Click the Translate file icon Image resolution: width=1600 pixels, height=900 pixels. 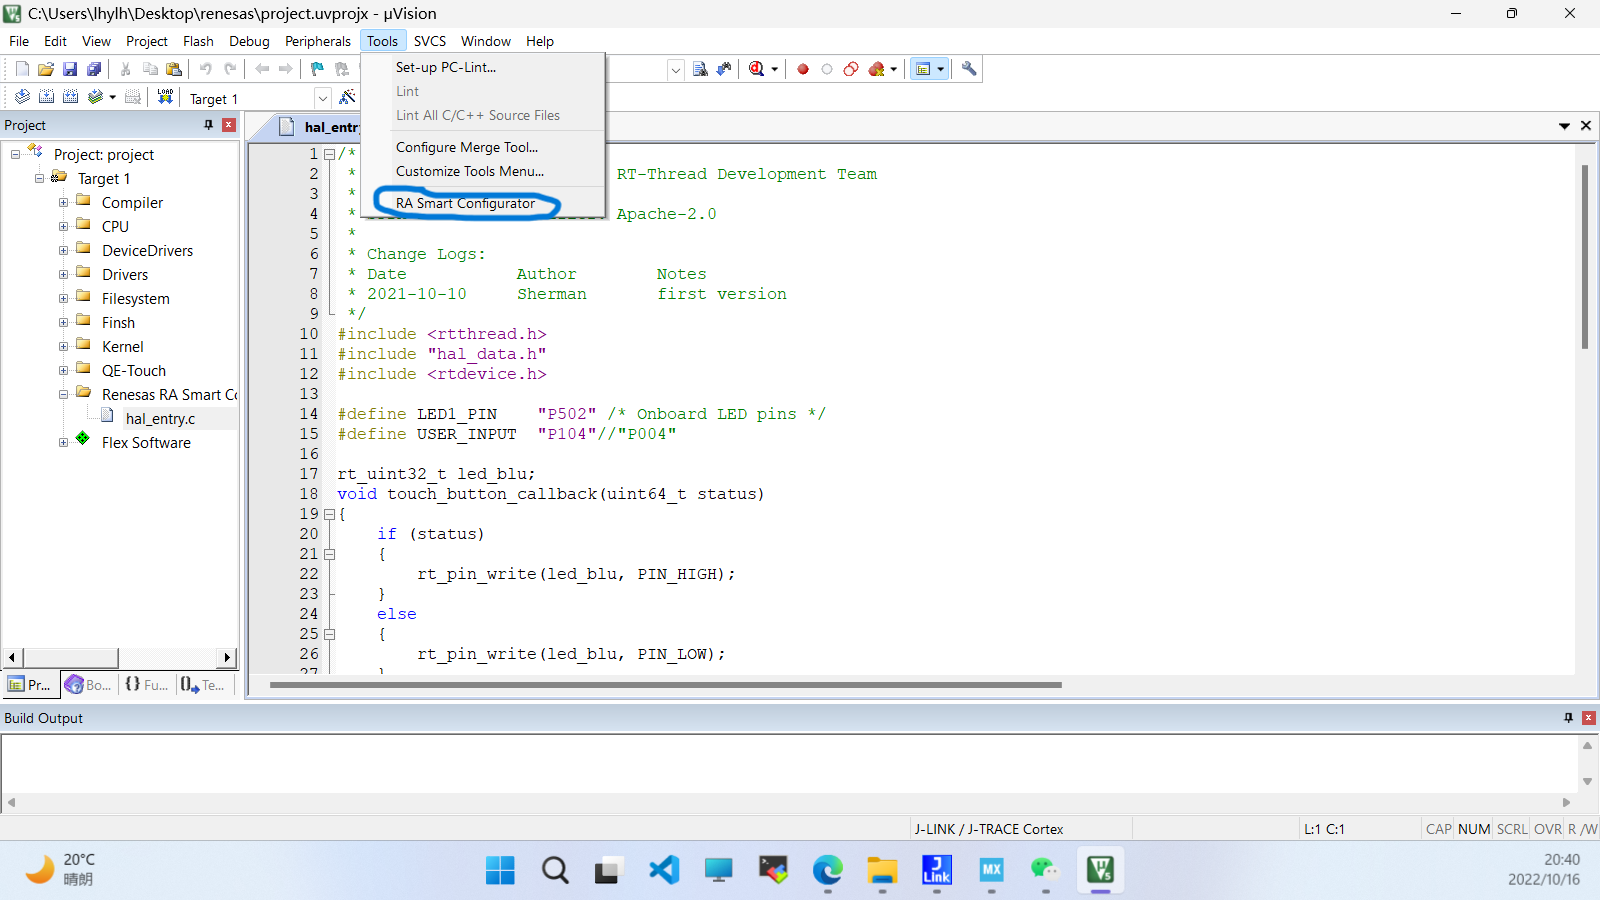[x=22, y=97]
